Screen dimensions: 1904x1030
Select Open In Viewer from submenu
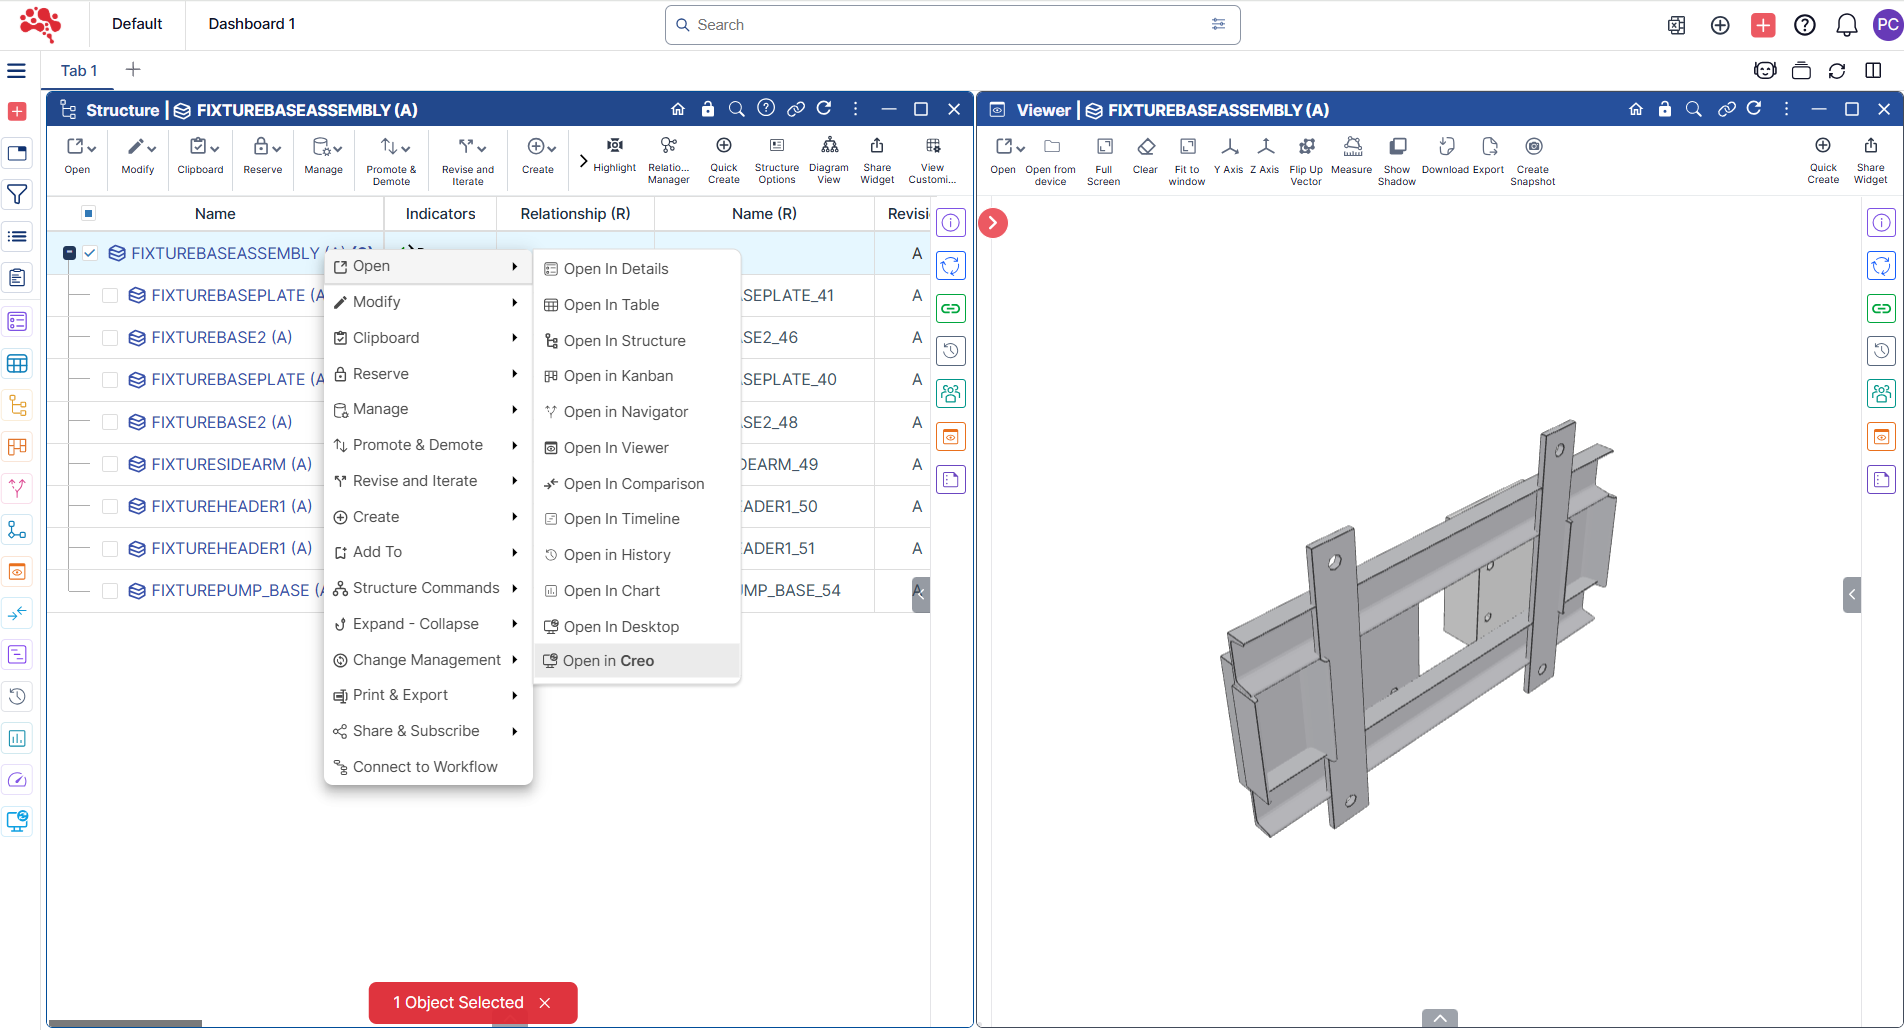pos(616,448)
